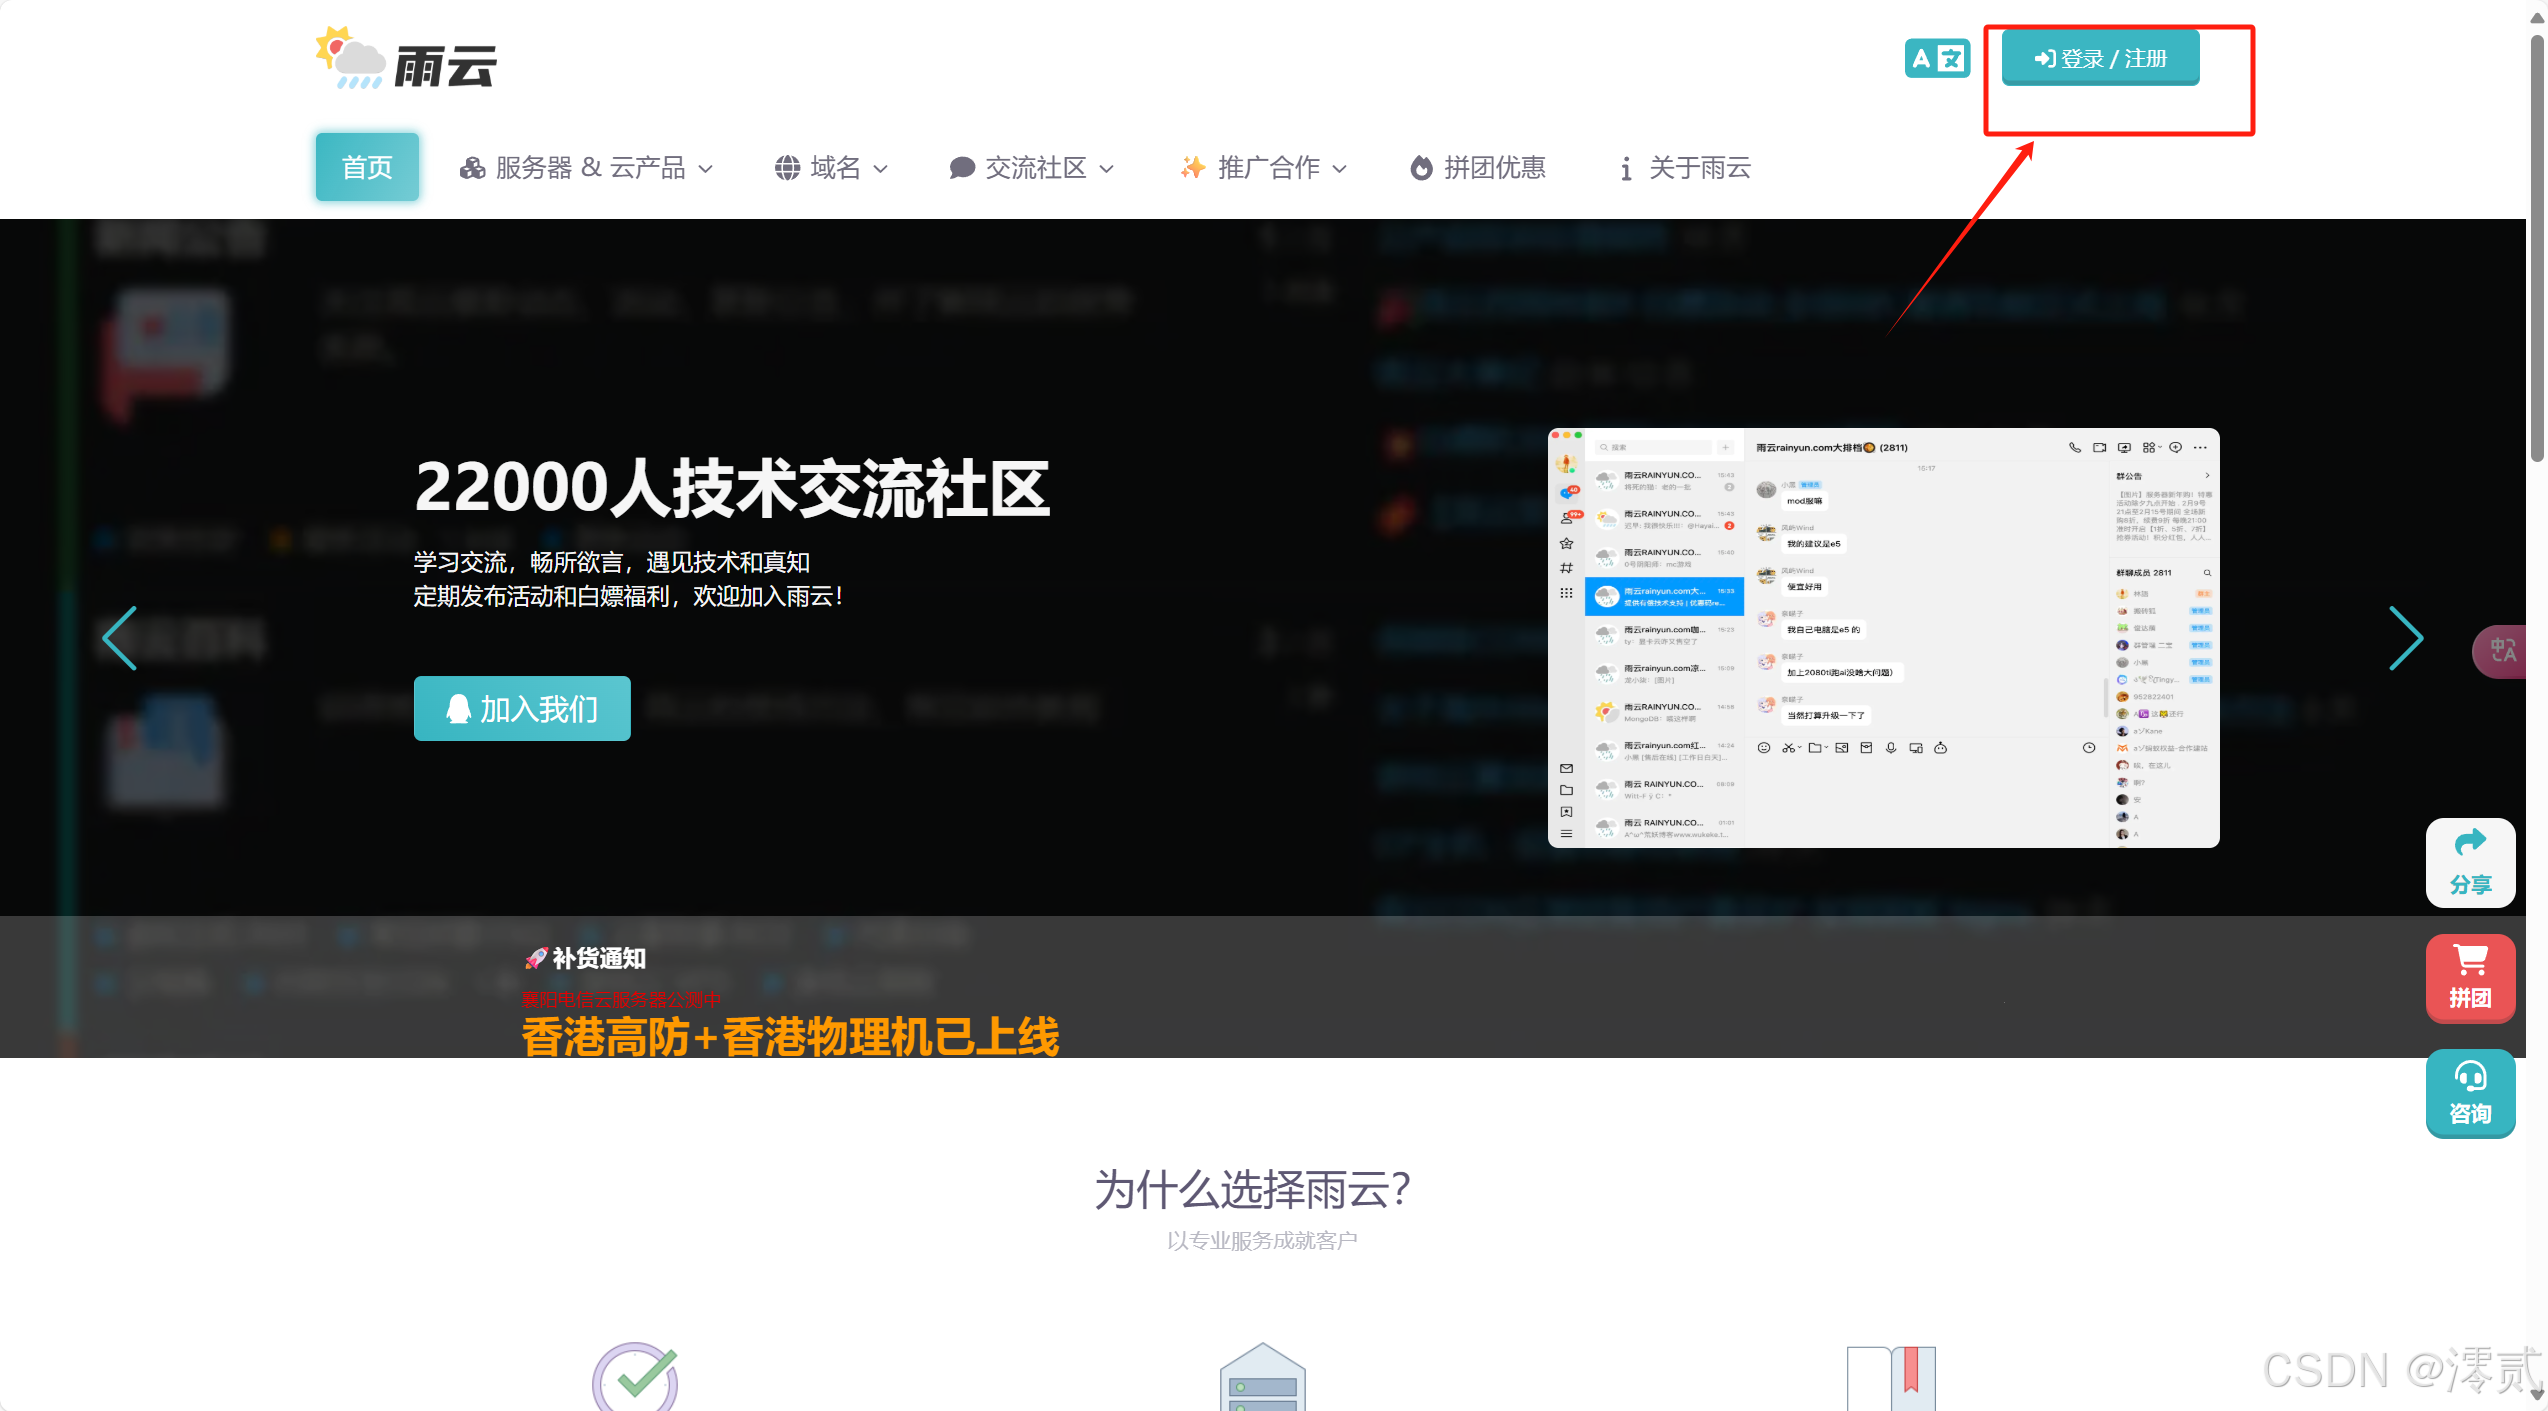Click the 加入我们 button
2548x1411 pixels.
coord(521,708)
